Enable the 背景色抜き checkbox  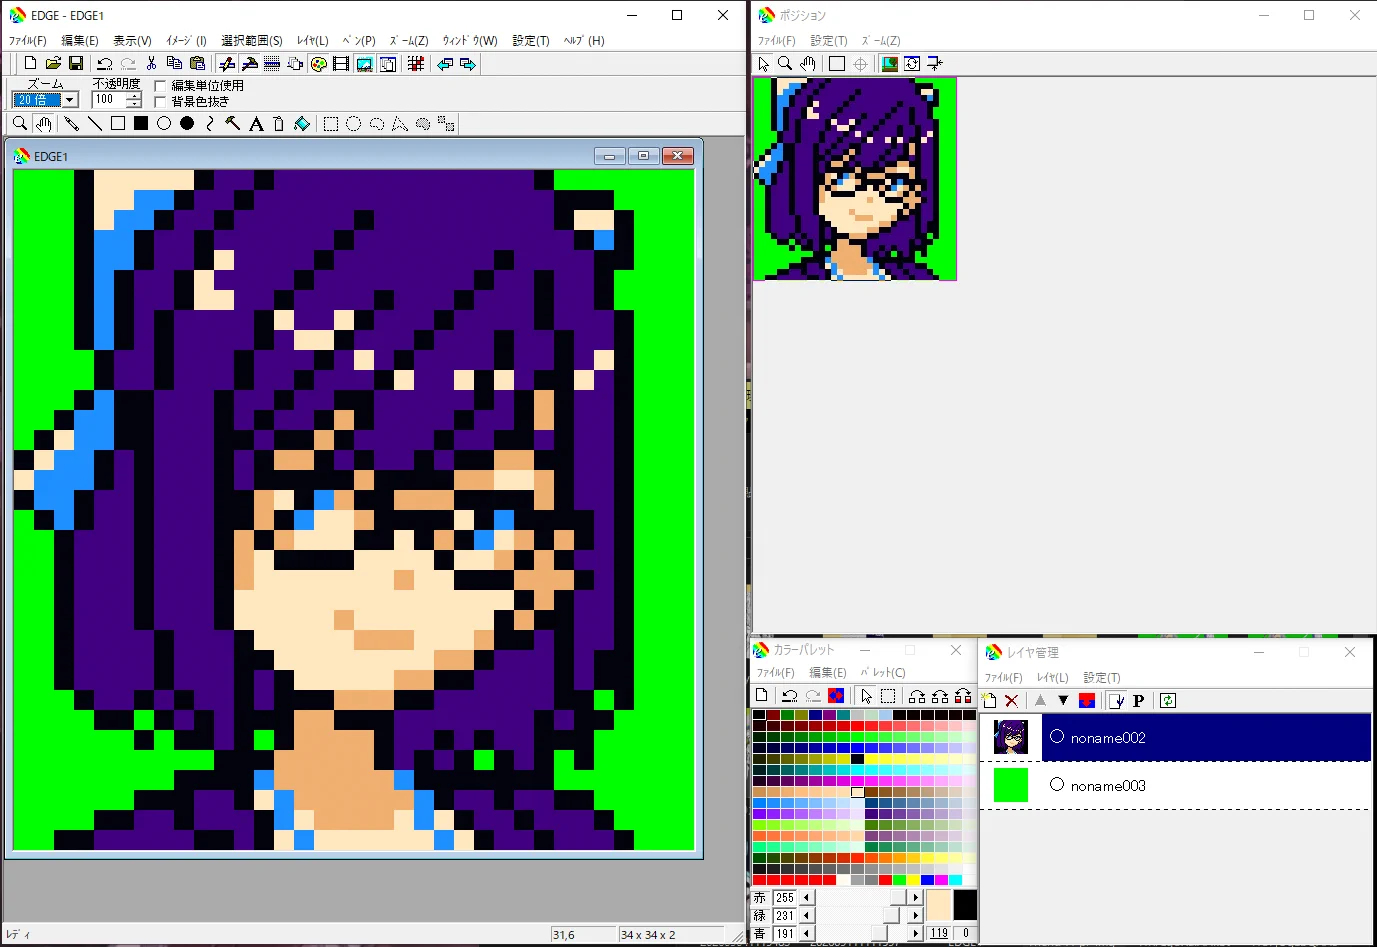160,102
